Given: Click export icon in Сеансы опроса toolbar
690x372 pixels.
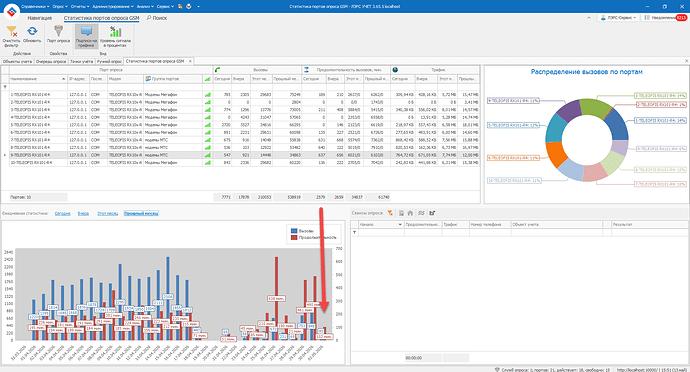Looking at the screenshot, I should [432, 213].
